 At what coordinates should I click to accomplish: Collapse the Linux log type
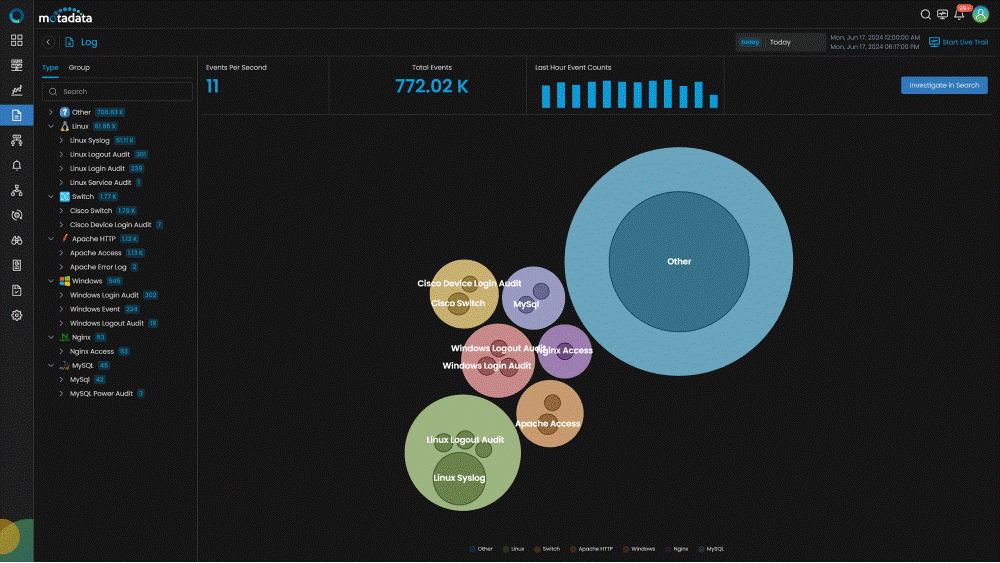tap(51, 126)
